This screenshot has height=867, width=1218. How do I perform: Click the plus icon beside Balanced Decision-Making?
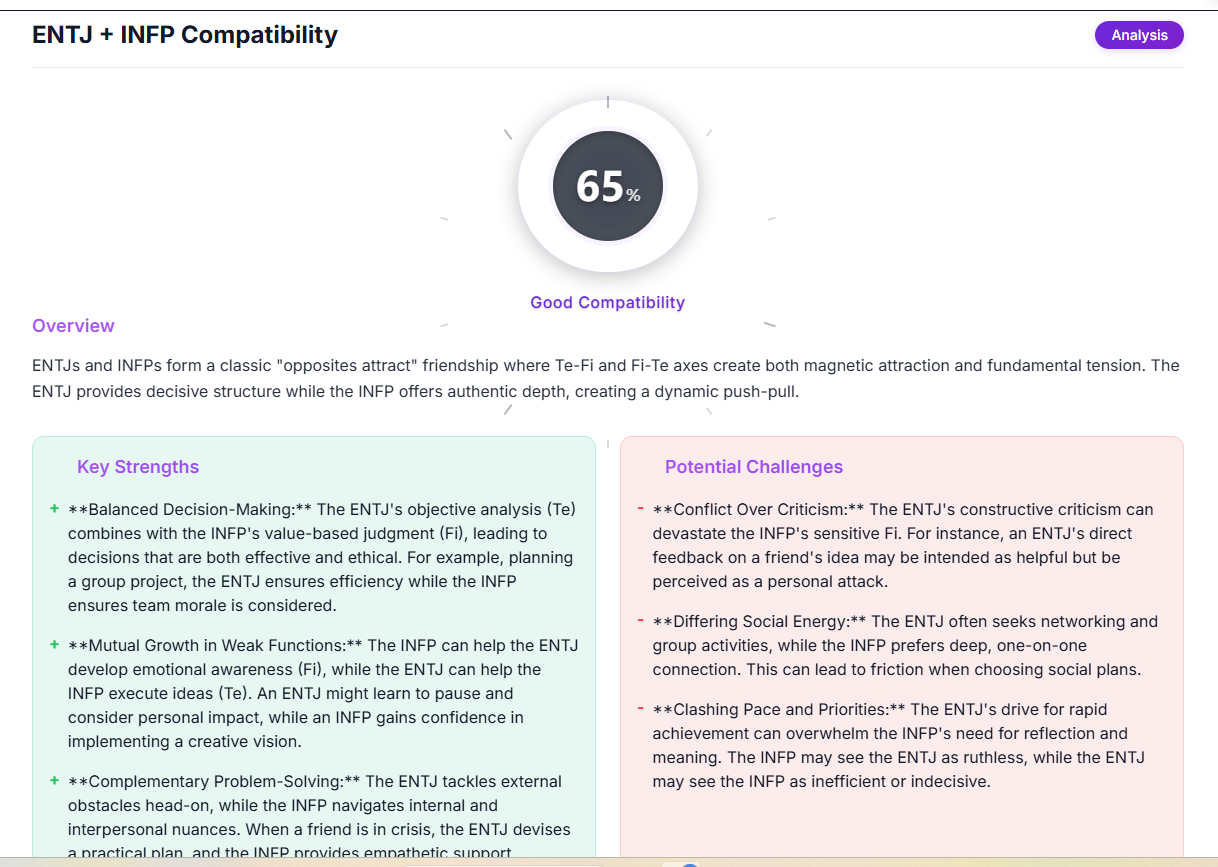[54, 509]
